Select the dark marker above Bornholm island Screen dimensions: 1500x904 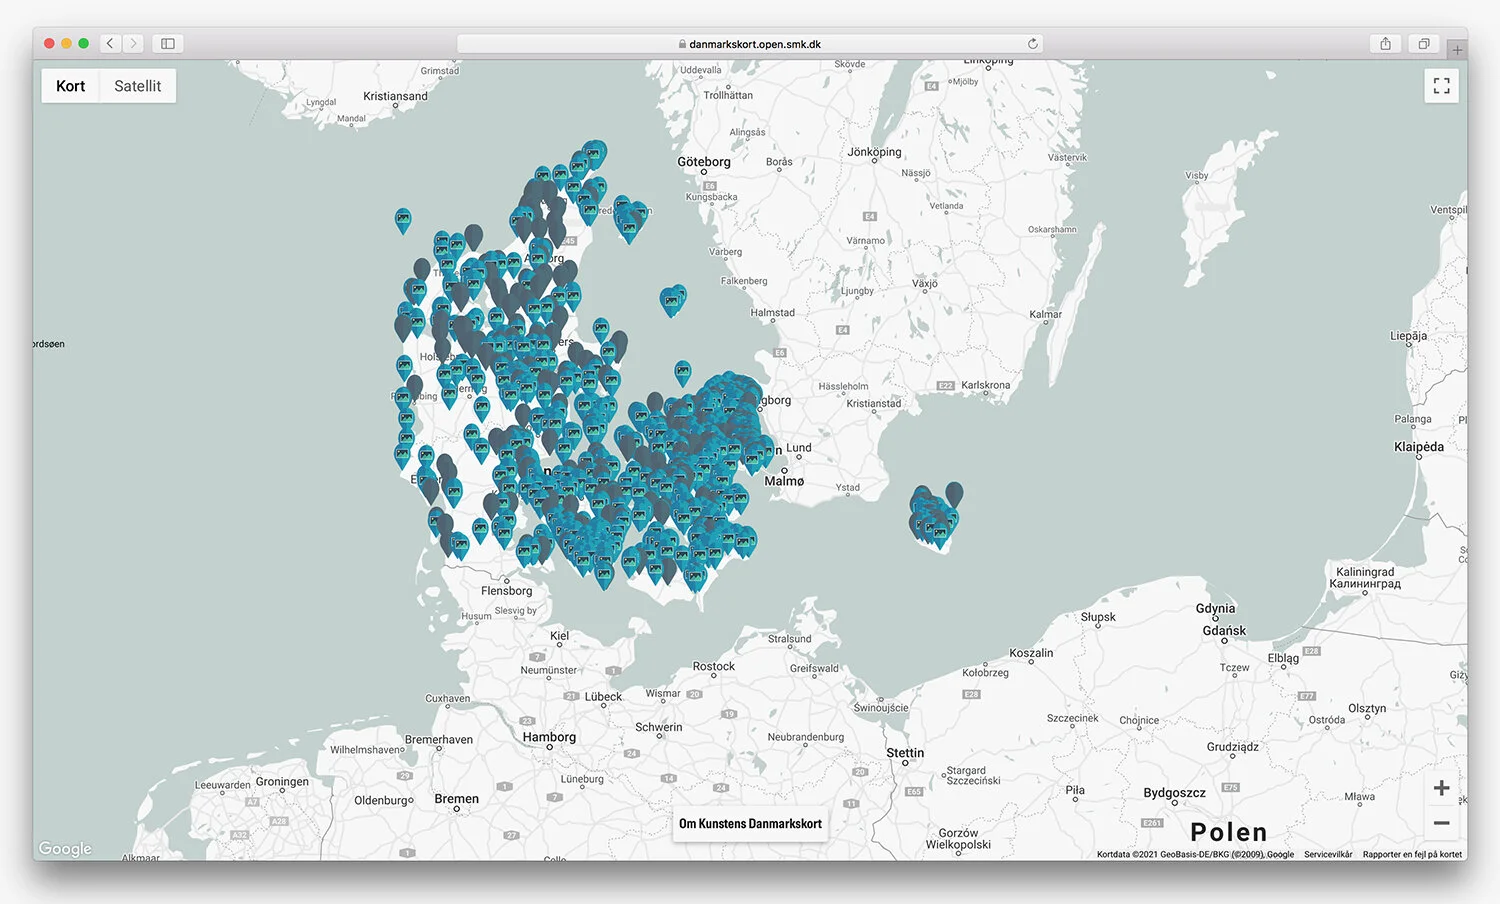[x=954, y=494]
